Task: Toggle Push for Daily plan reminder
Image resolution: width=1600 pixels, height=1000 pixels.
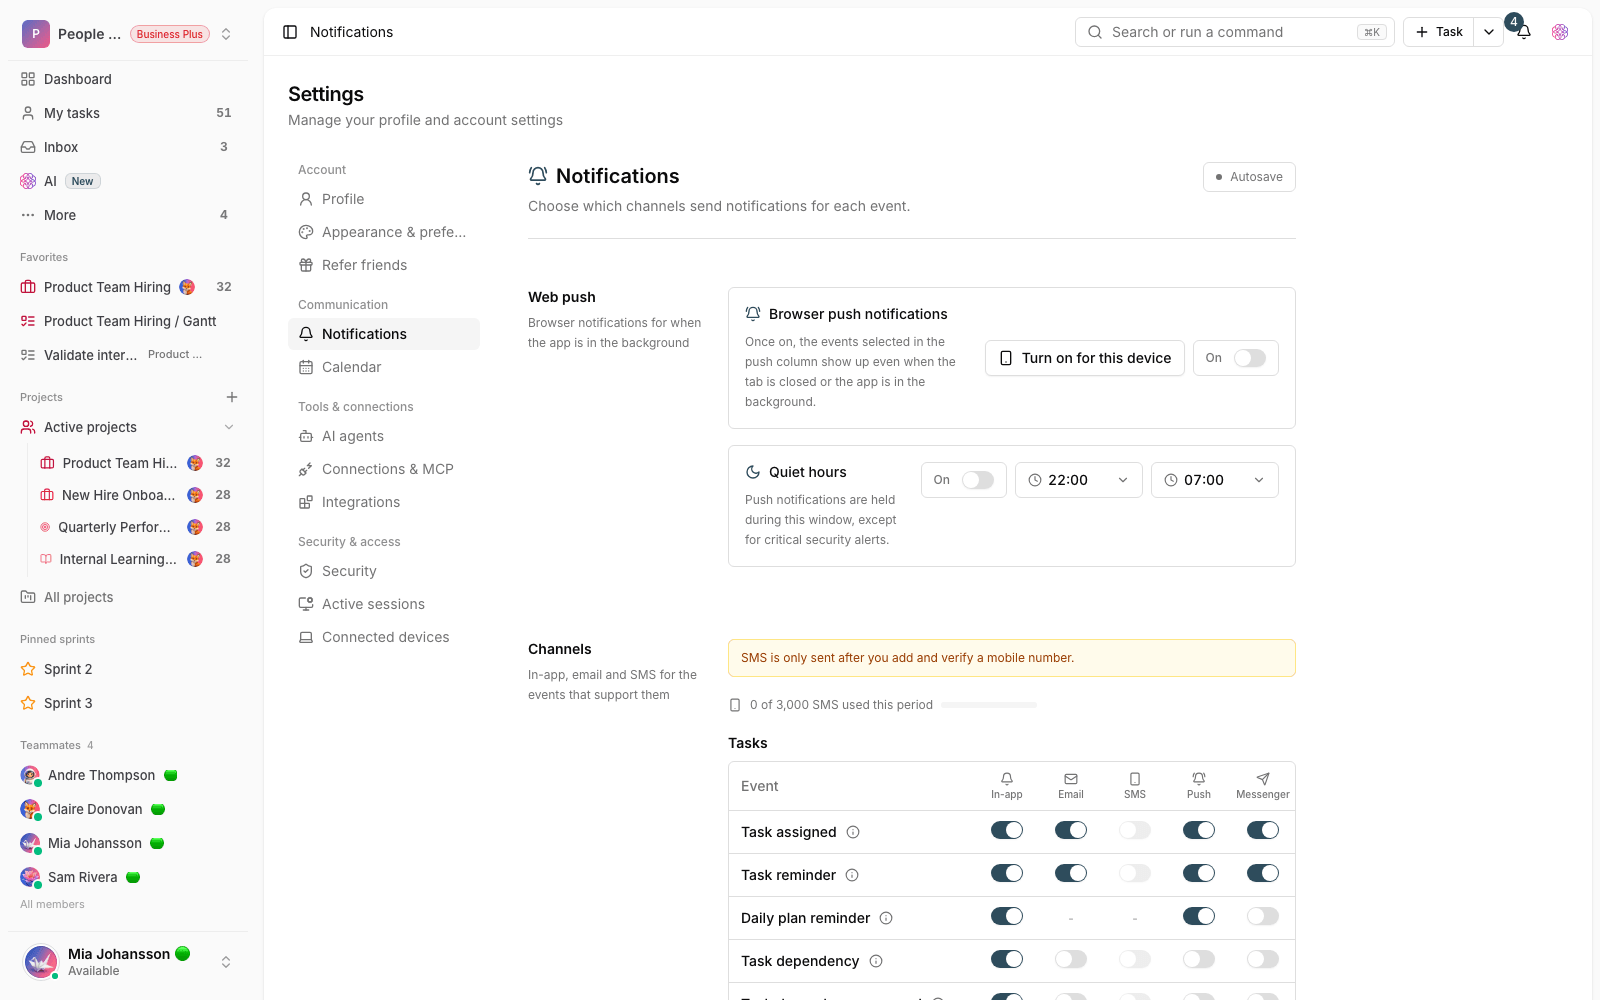Action: pos(1199,916)
